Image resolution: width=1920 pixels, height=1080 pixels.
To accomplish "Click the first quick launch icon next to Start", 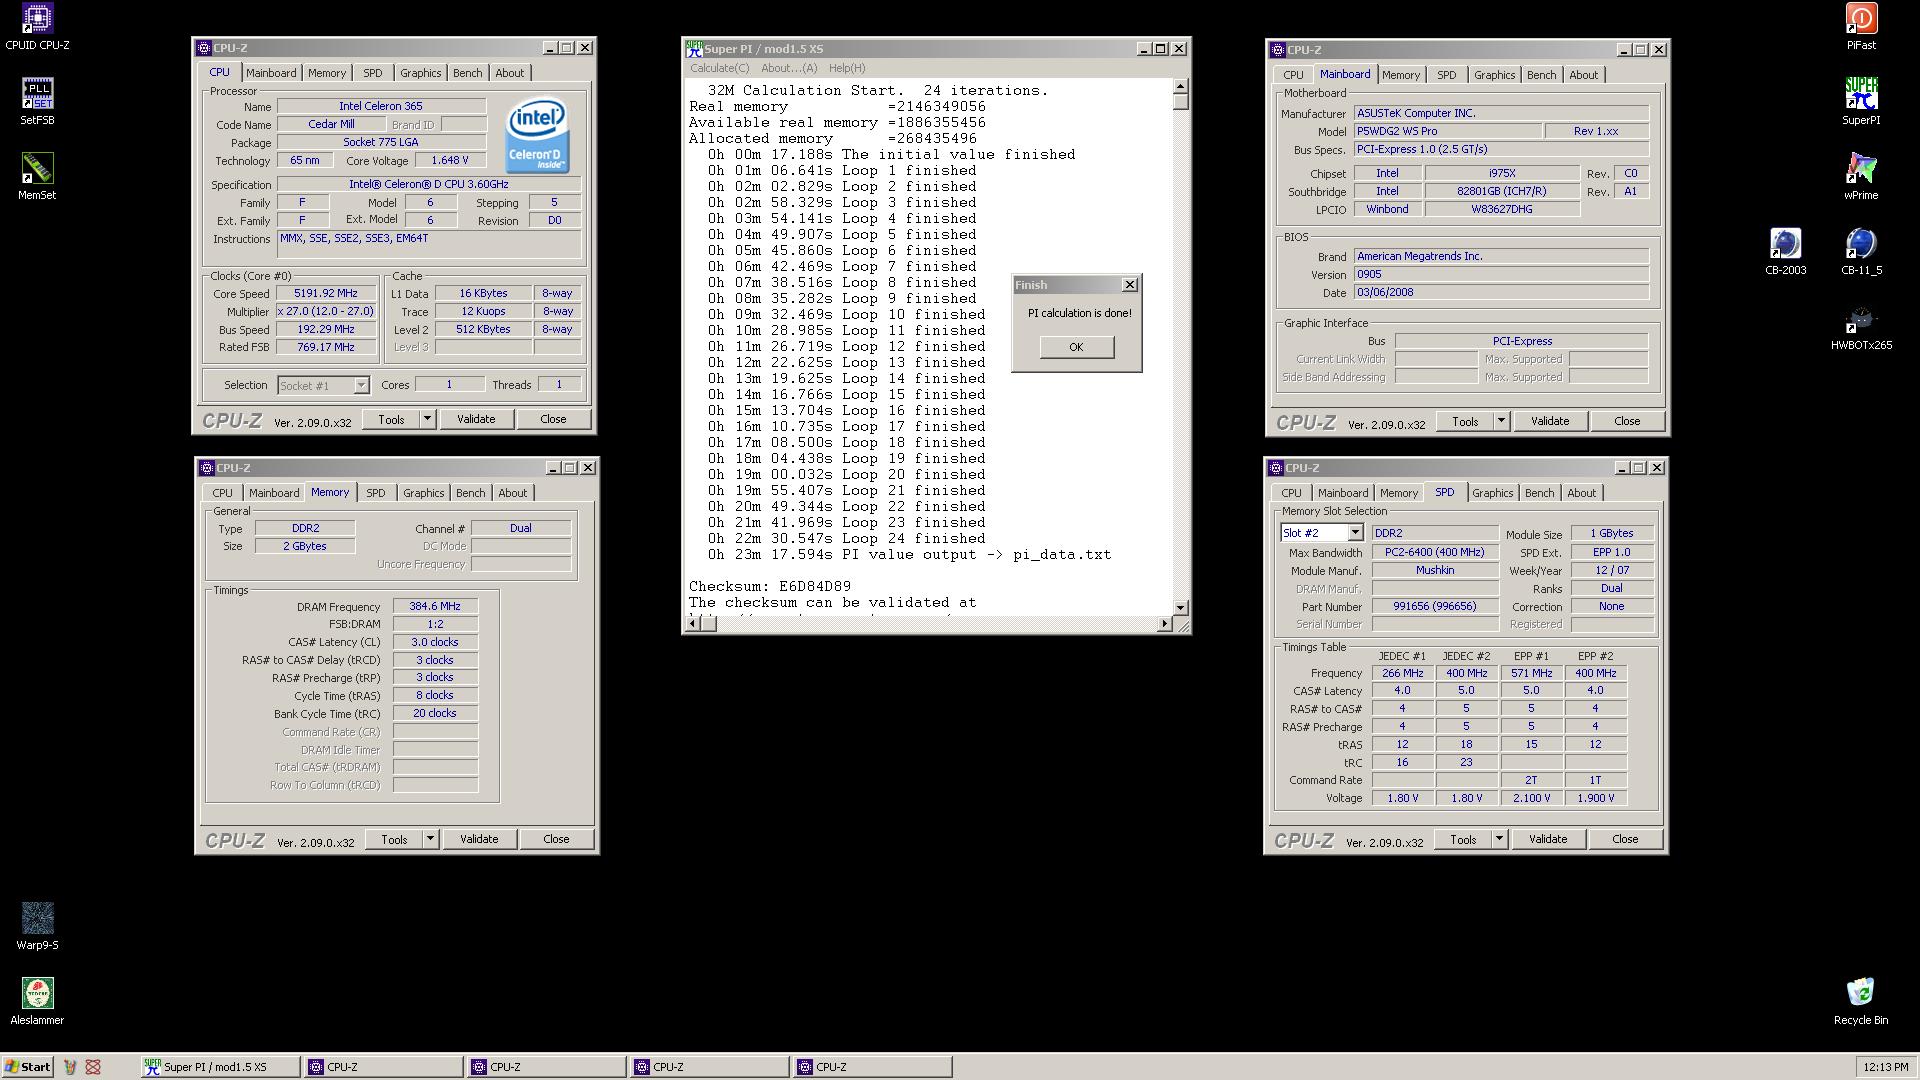I will click(70, 1067).
